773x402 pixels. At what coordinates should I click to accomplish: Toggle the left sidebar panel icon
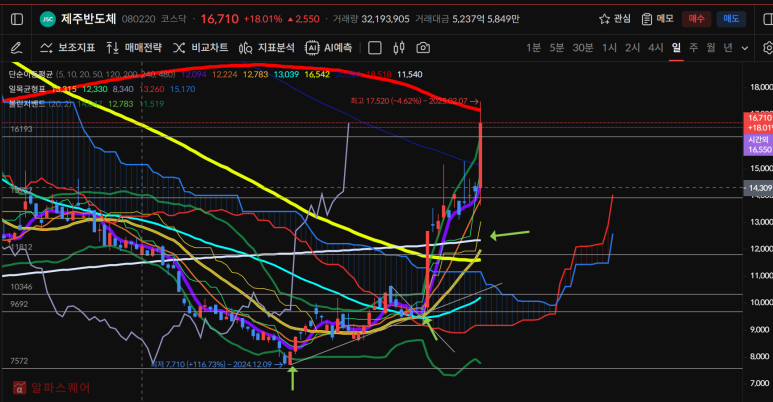17,19
